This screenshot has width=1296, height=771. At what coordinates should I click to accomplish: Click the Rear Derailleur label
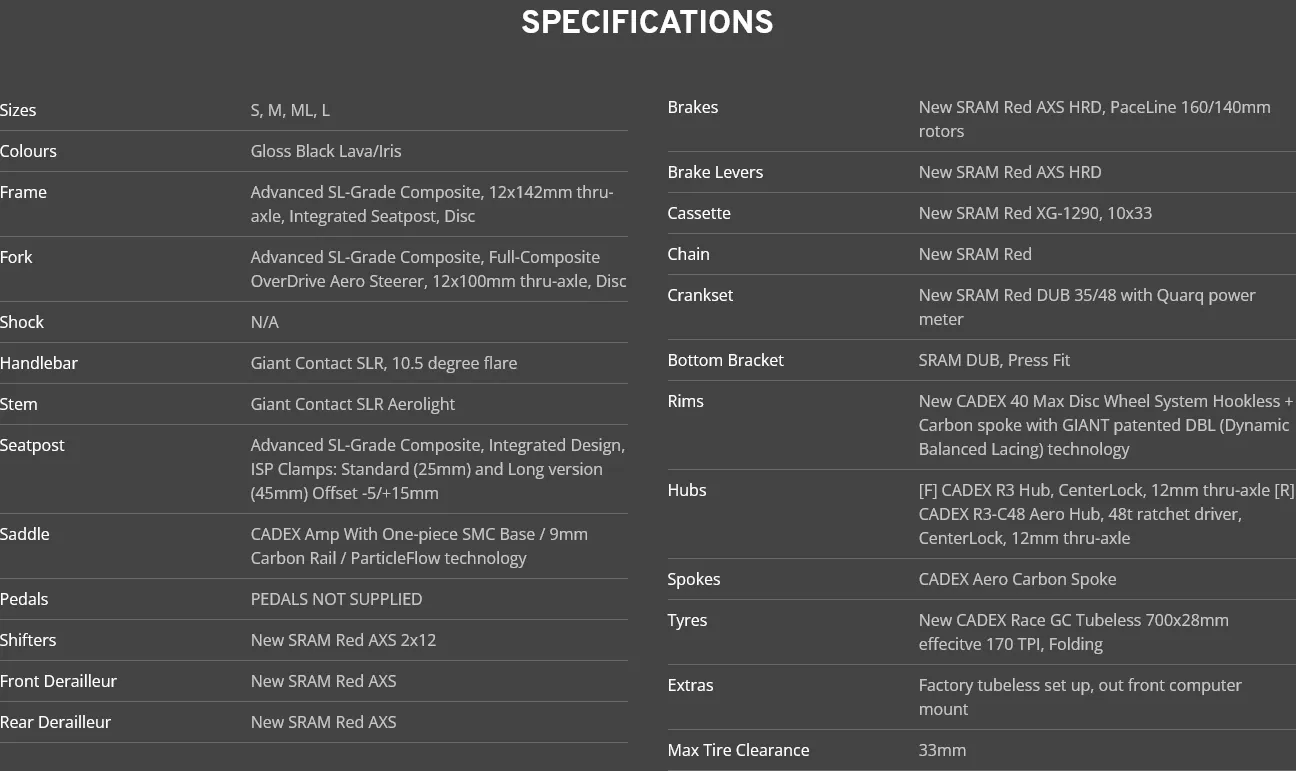pos(56,722)
